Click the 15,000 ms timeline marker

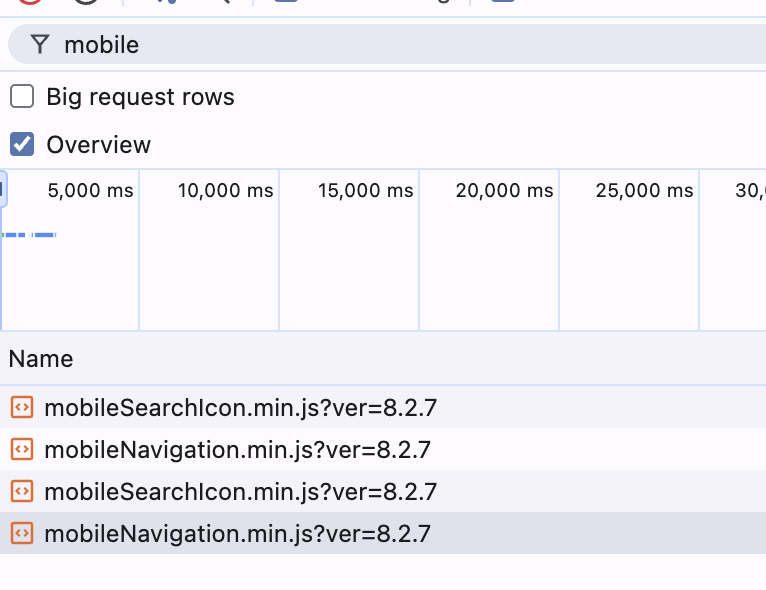tap(365, 190)
